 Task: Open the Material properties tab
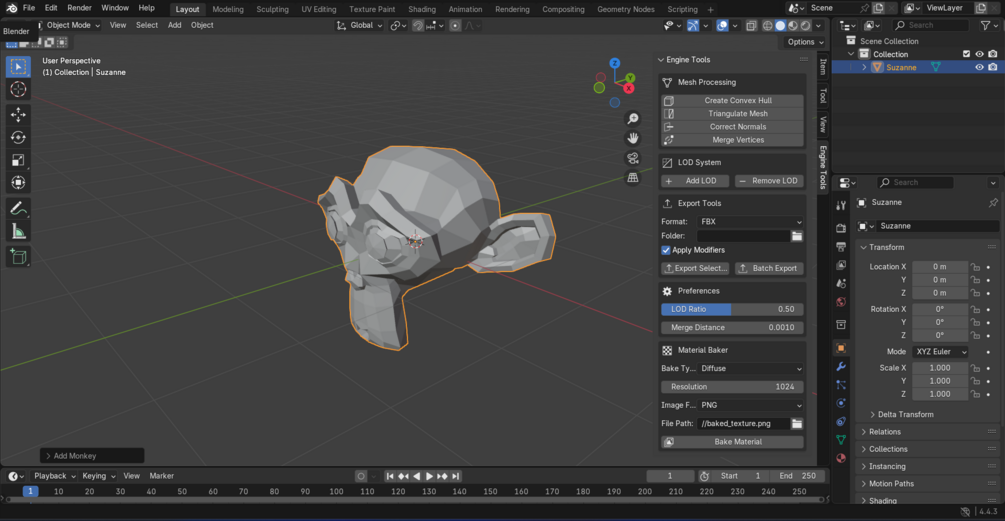[x=841, y=458]
